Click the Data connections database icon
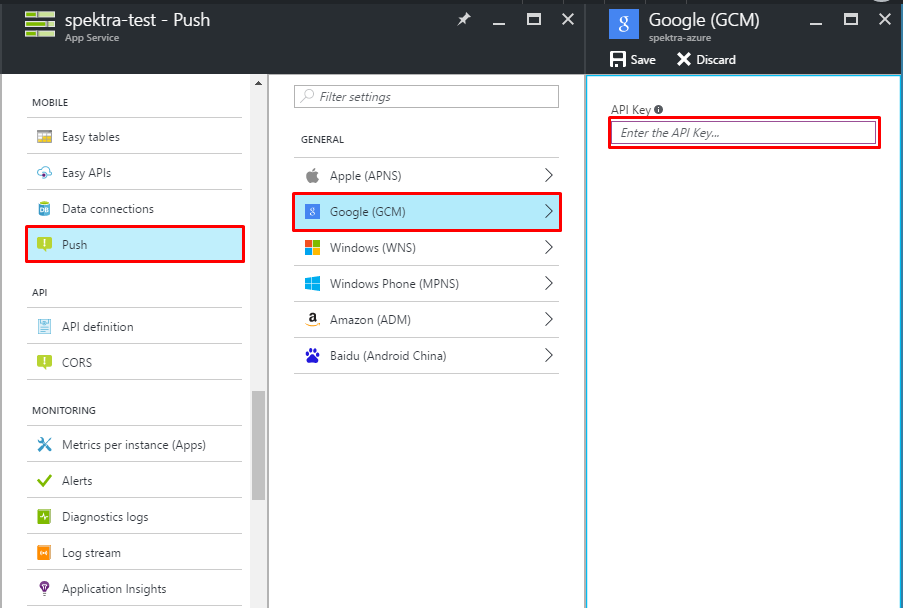 coord(44,208)
